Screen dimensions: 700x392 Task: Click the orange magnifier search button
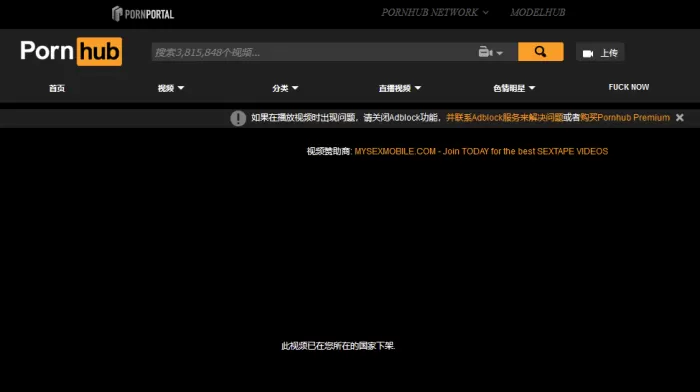[540, 52]
